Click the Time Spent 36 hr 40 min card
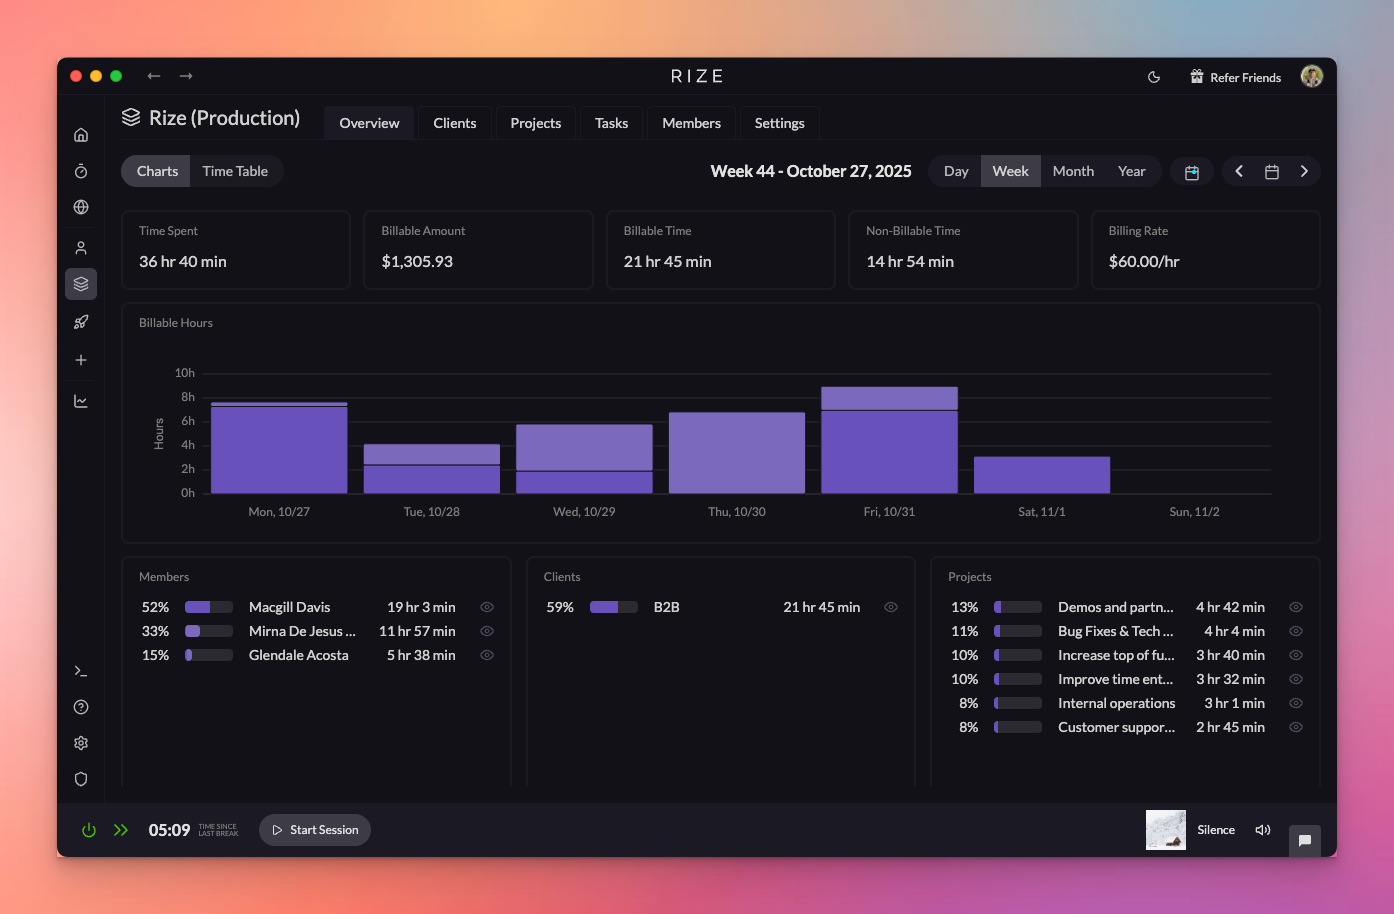1394x914 pixels. click(236, 250)
